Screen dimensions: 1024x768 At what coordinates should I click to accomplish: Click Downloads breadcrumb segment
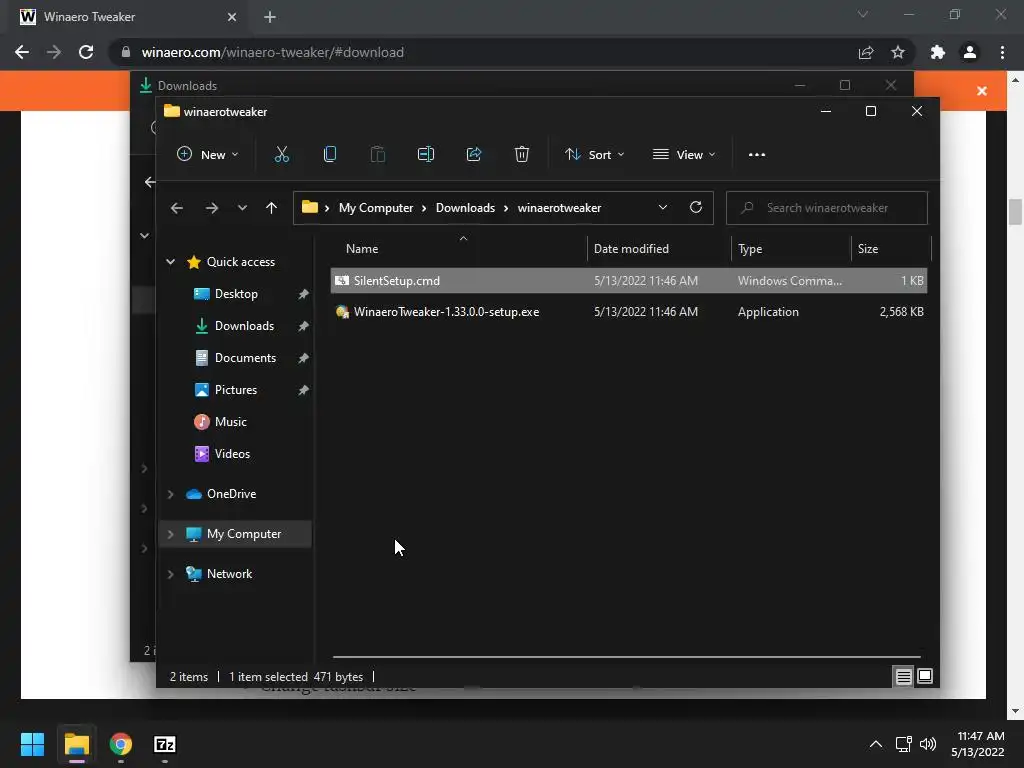465,208
